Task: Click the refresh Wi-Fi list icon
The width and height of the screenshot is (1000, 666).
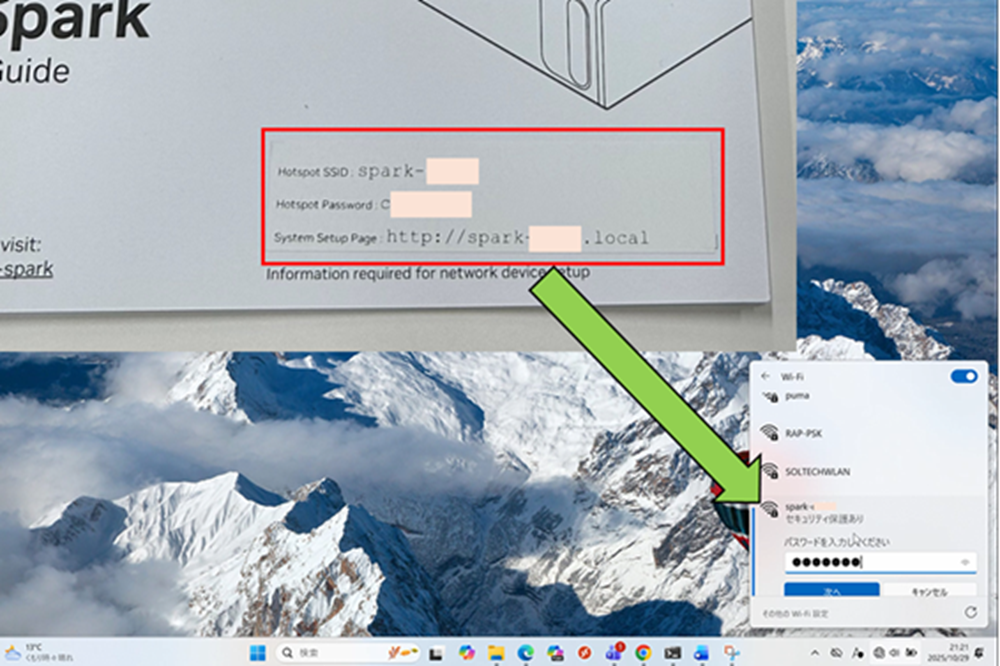Action: pos(969,611)
